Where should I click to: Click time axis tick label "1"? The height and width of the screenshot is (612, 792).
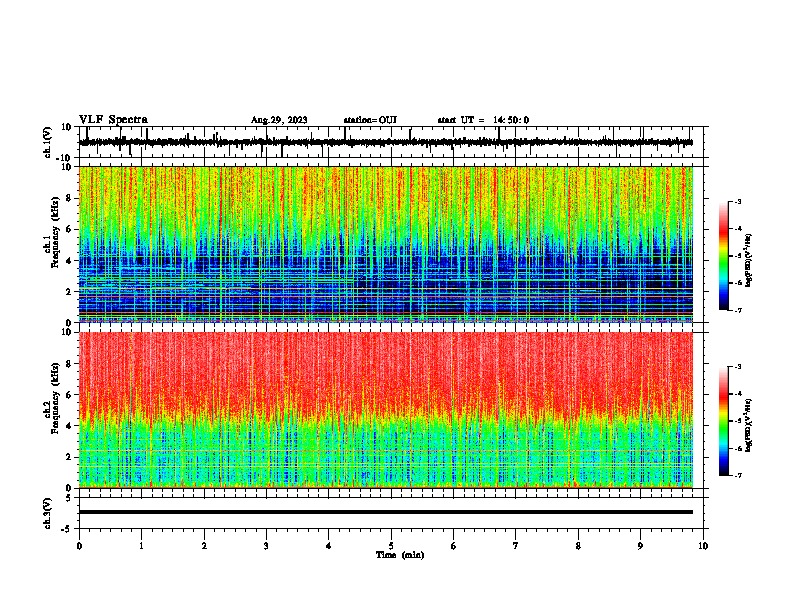point(141,546)
